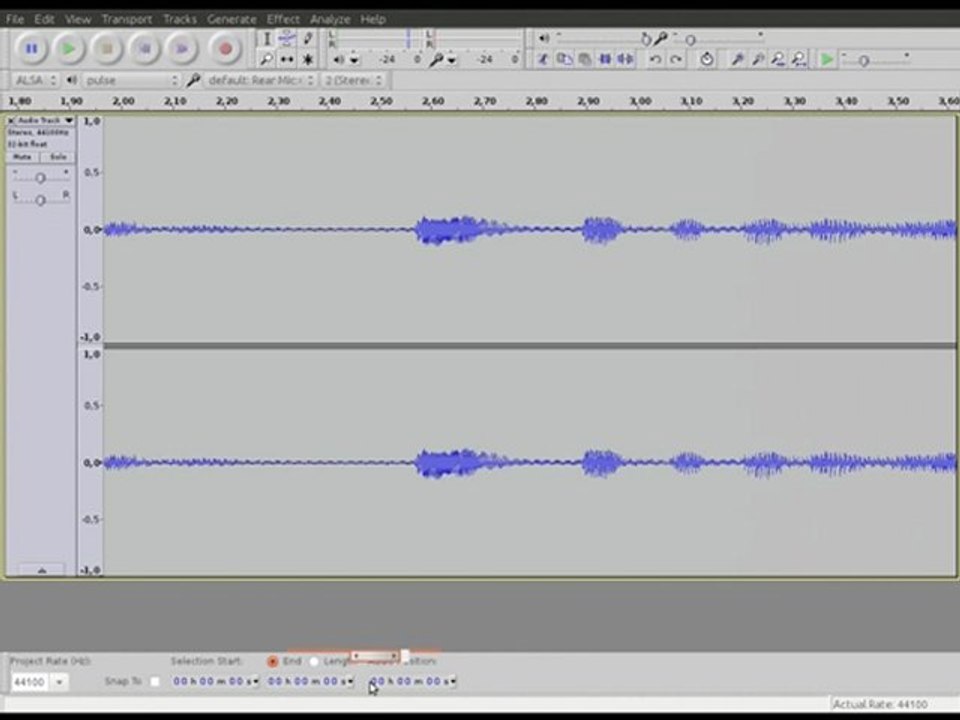The width and height of the screenshot is (960, 720).
Task: Open the Transport menu
Action: (126, 19)
